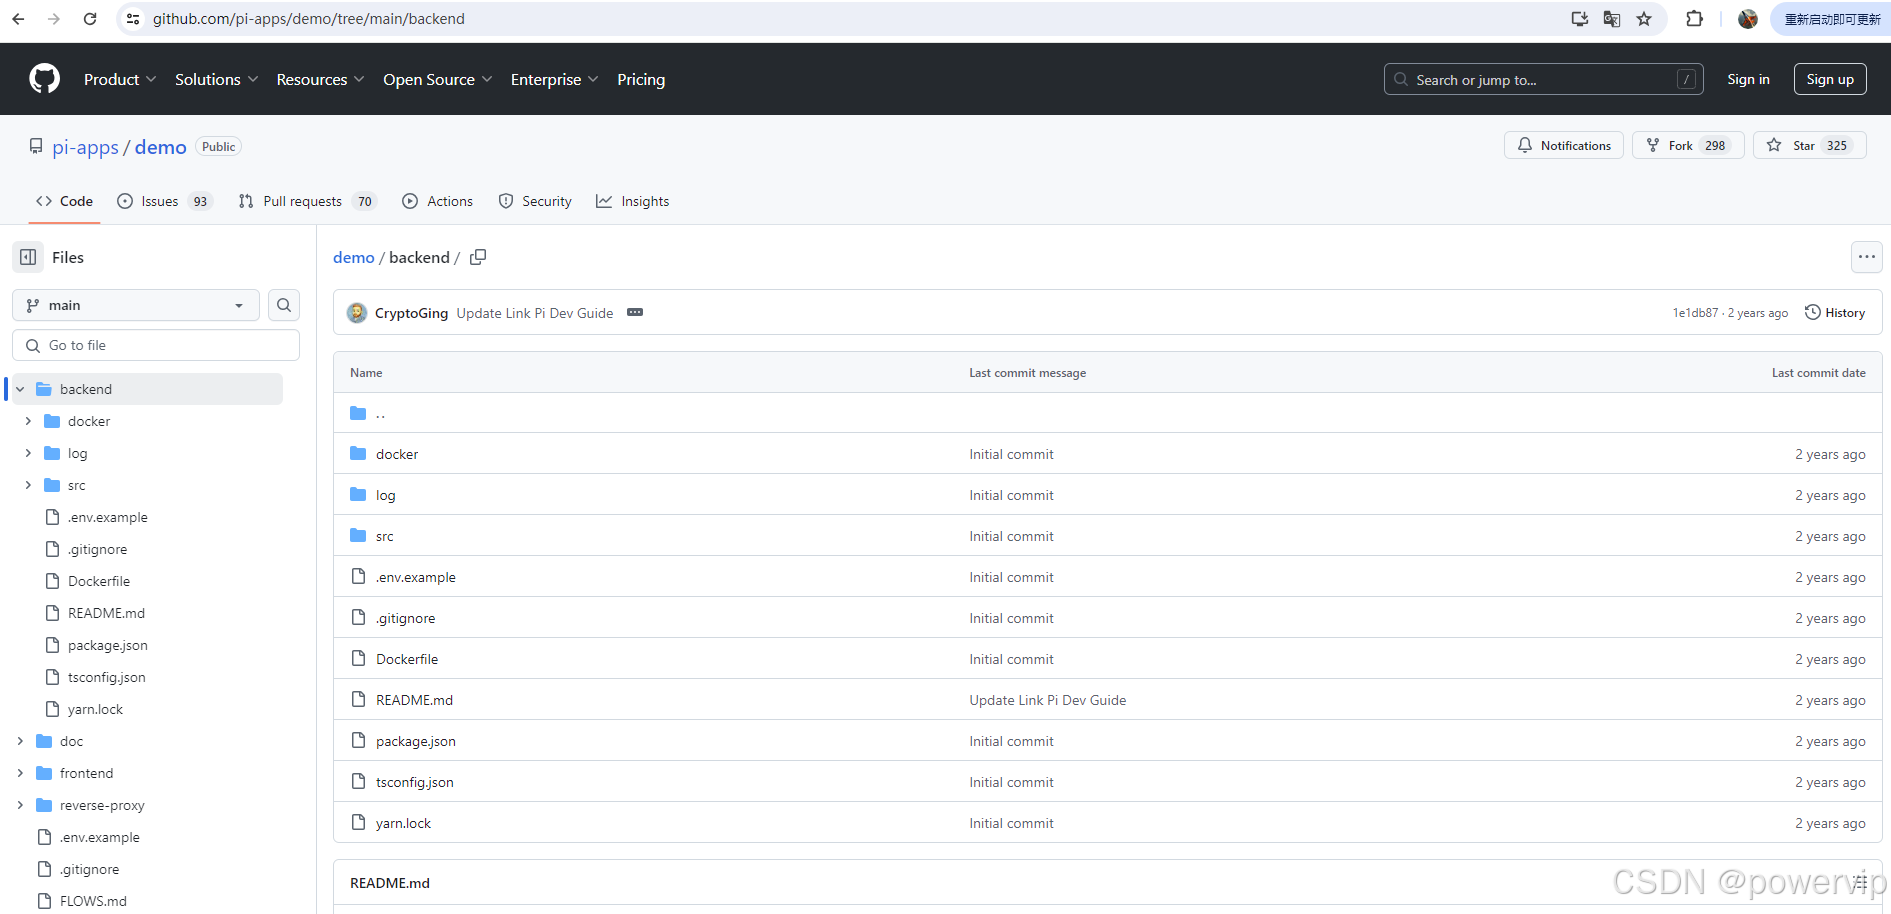
Task: Expand the frontend folder in the tree
Action: click(x=20, y=773)
